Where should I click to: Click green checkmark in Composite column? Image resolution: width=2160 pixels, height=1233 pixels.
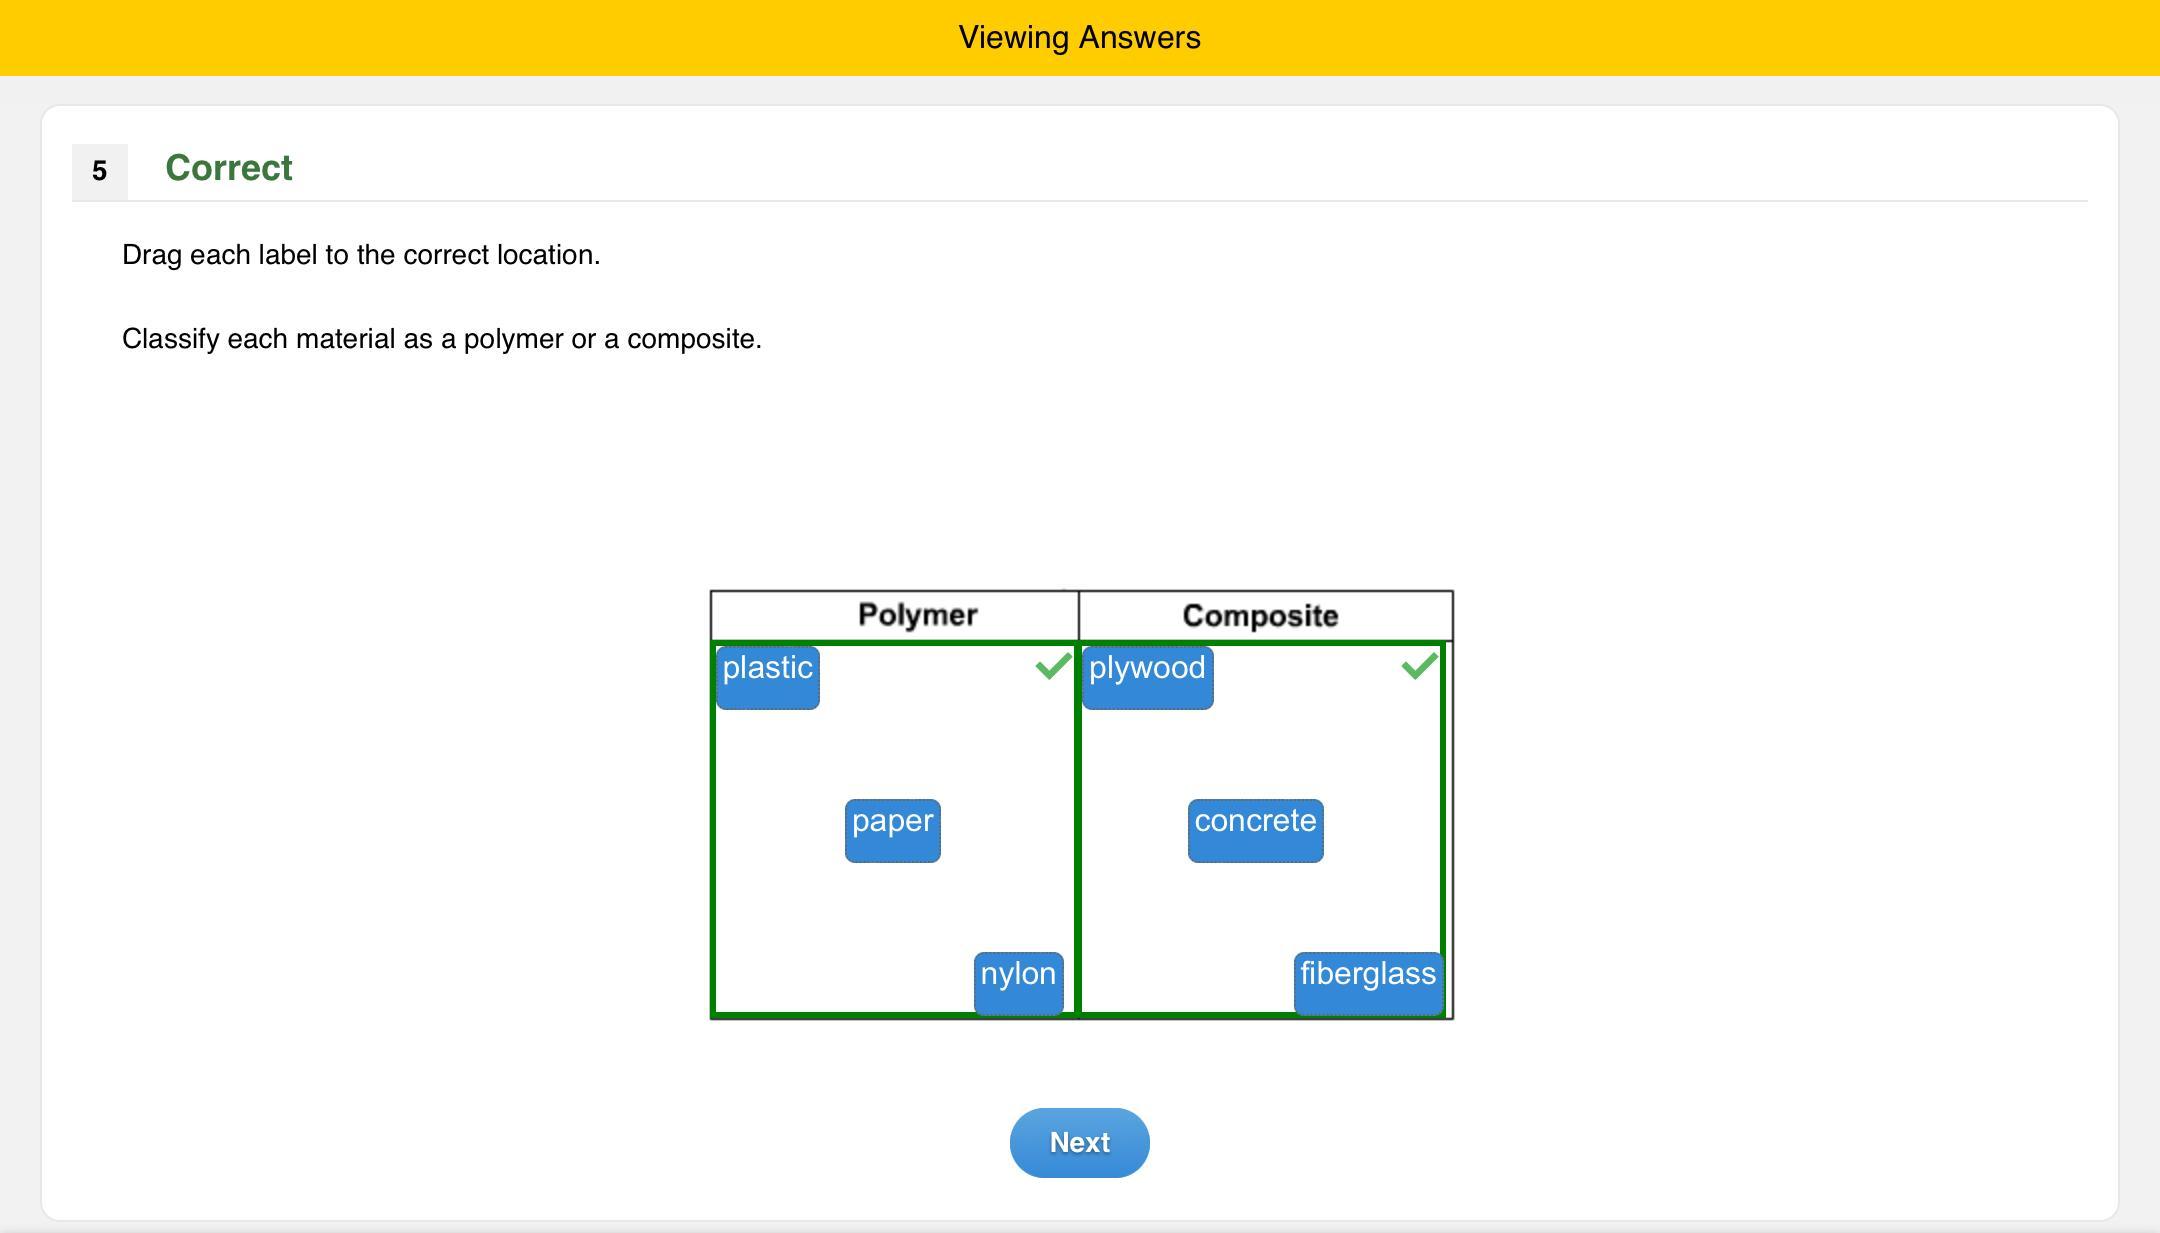coord(1419,666)
